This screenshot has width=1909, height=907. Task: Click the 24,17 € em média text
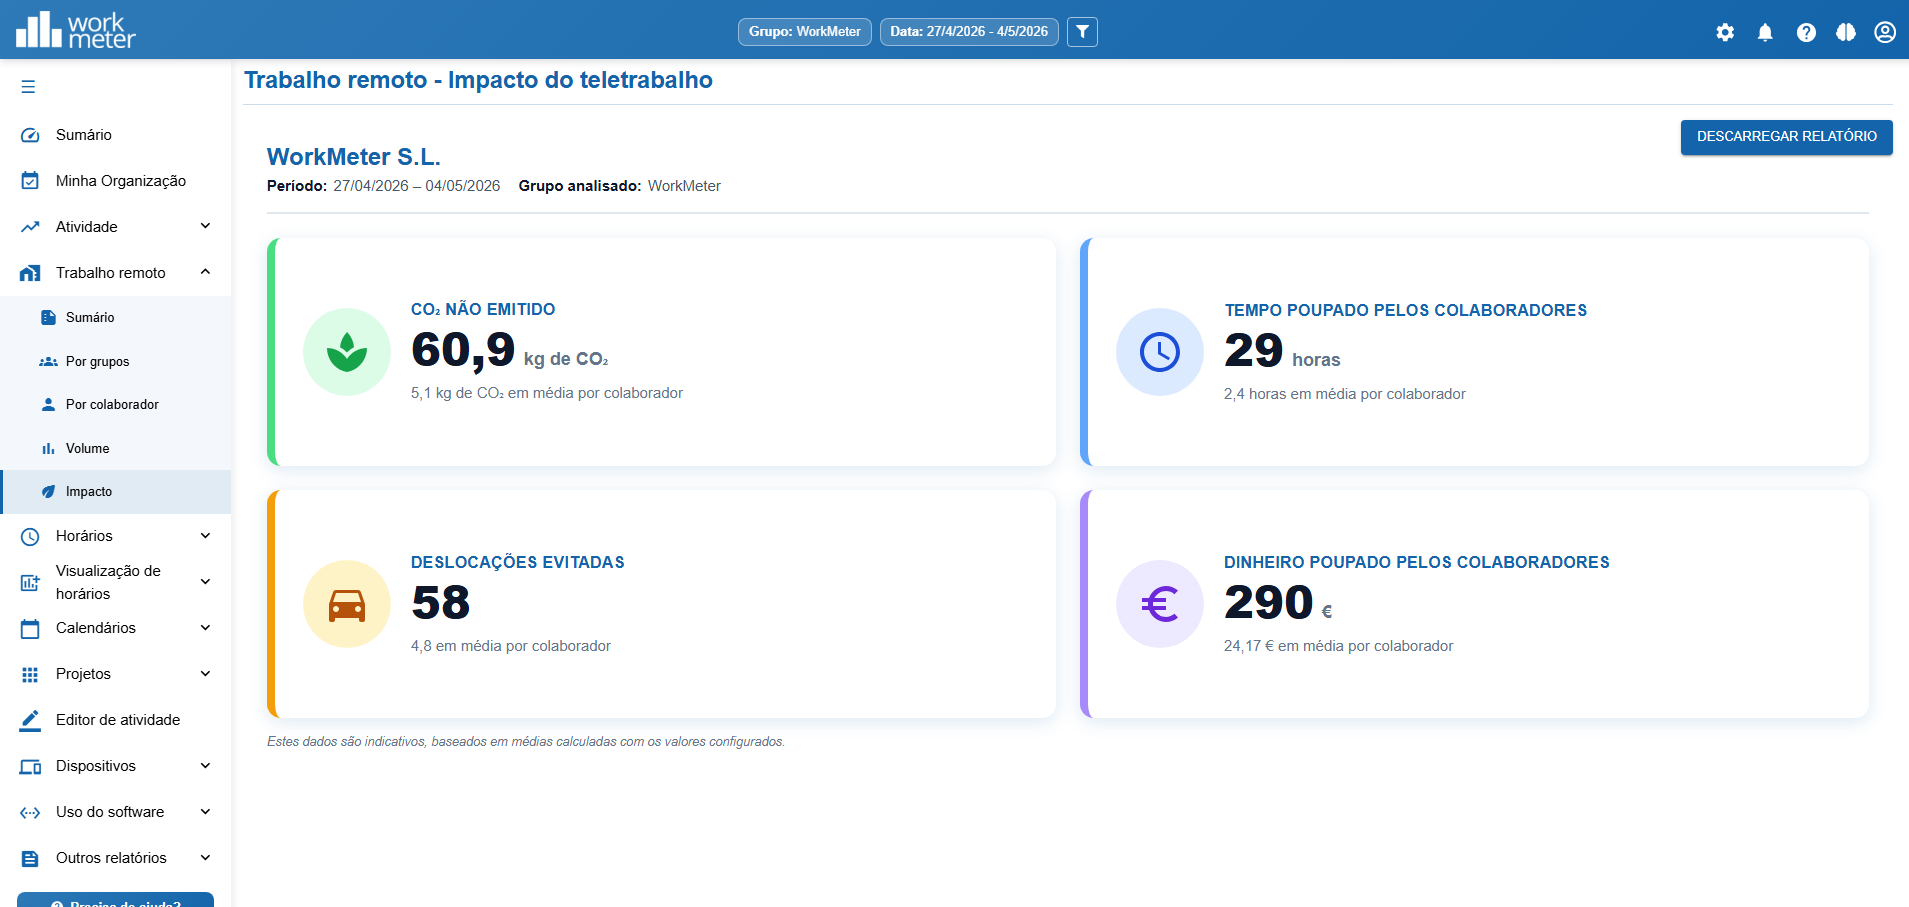[x=1339, y=646]
